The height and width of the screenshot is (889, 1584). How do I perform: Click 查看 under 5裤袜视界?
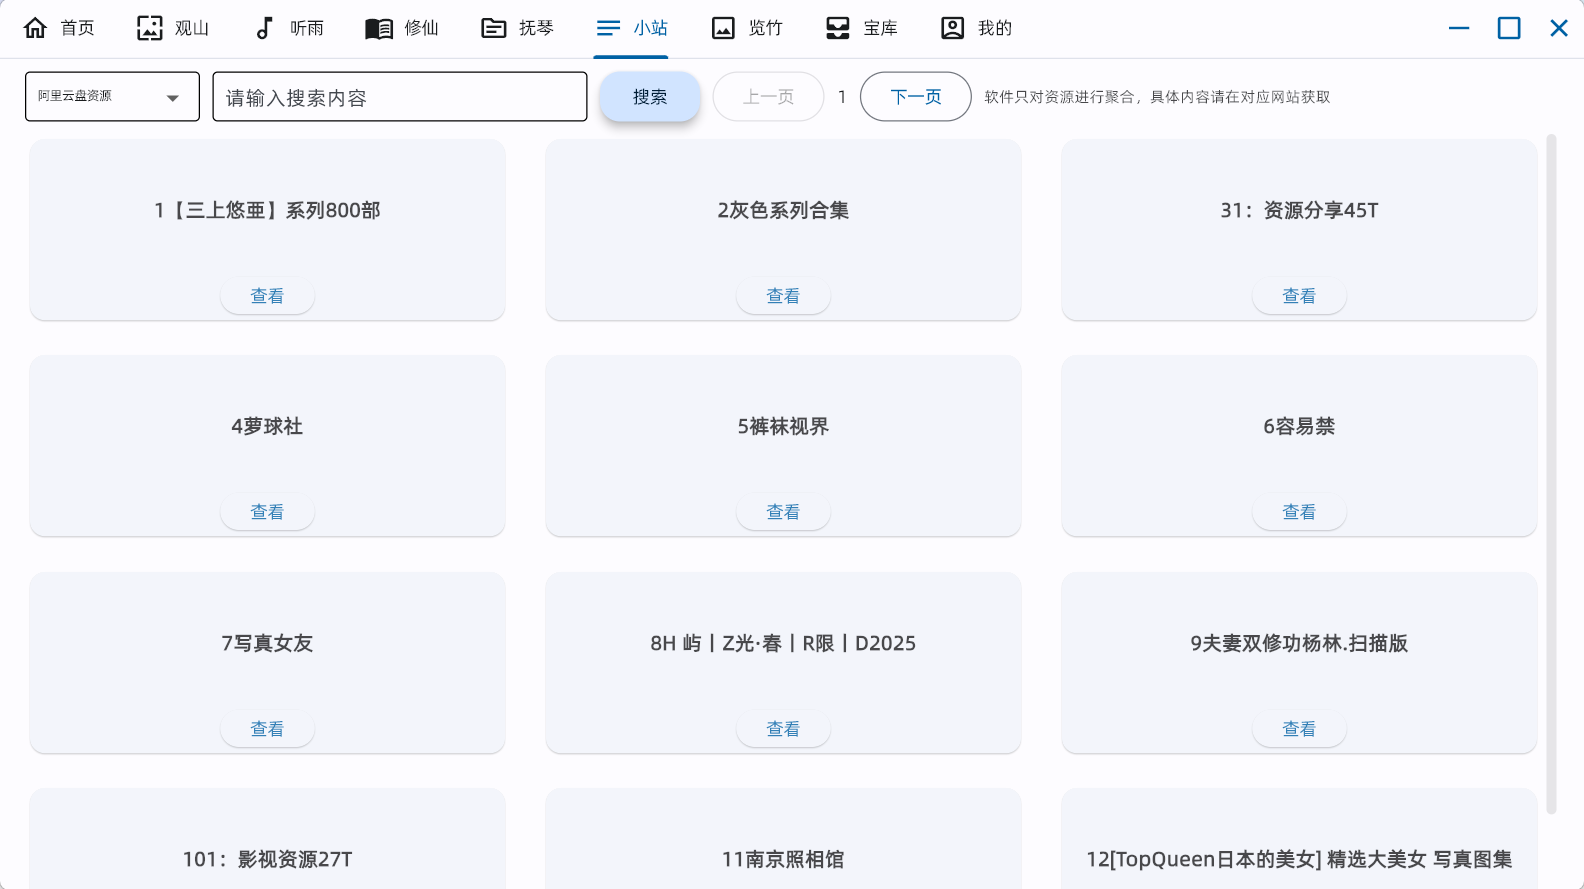pos(783,512)
